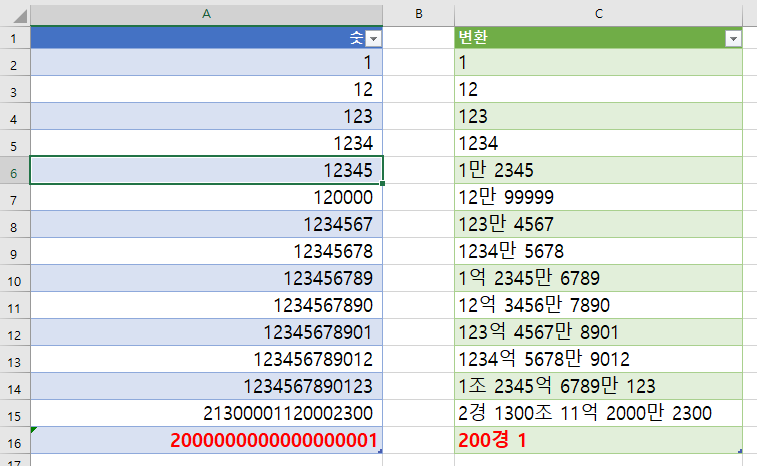Click the cell containing 2130001120002300

pos(207,413)
